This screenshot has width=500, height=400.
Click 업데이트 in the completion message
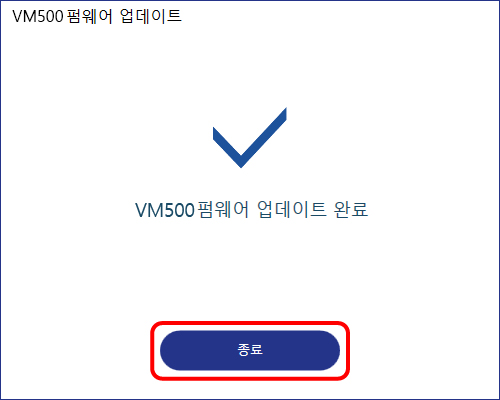point(292,210)
